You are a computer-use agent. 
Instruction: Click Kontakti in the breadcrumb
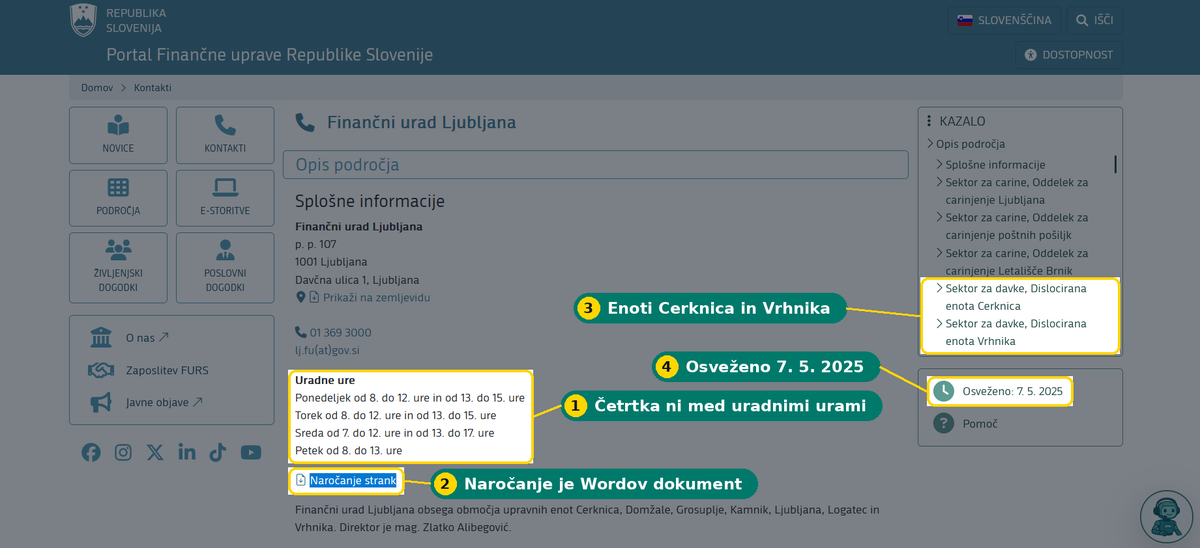pos(153,88)
